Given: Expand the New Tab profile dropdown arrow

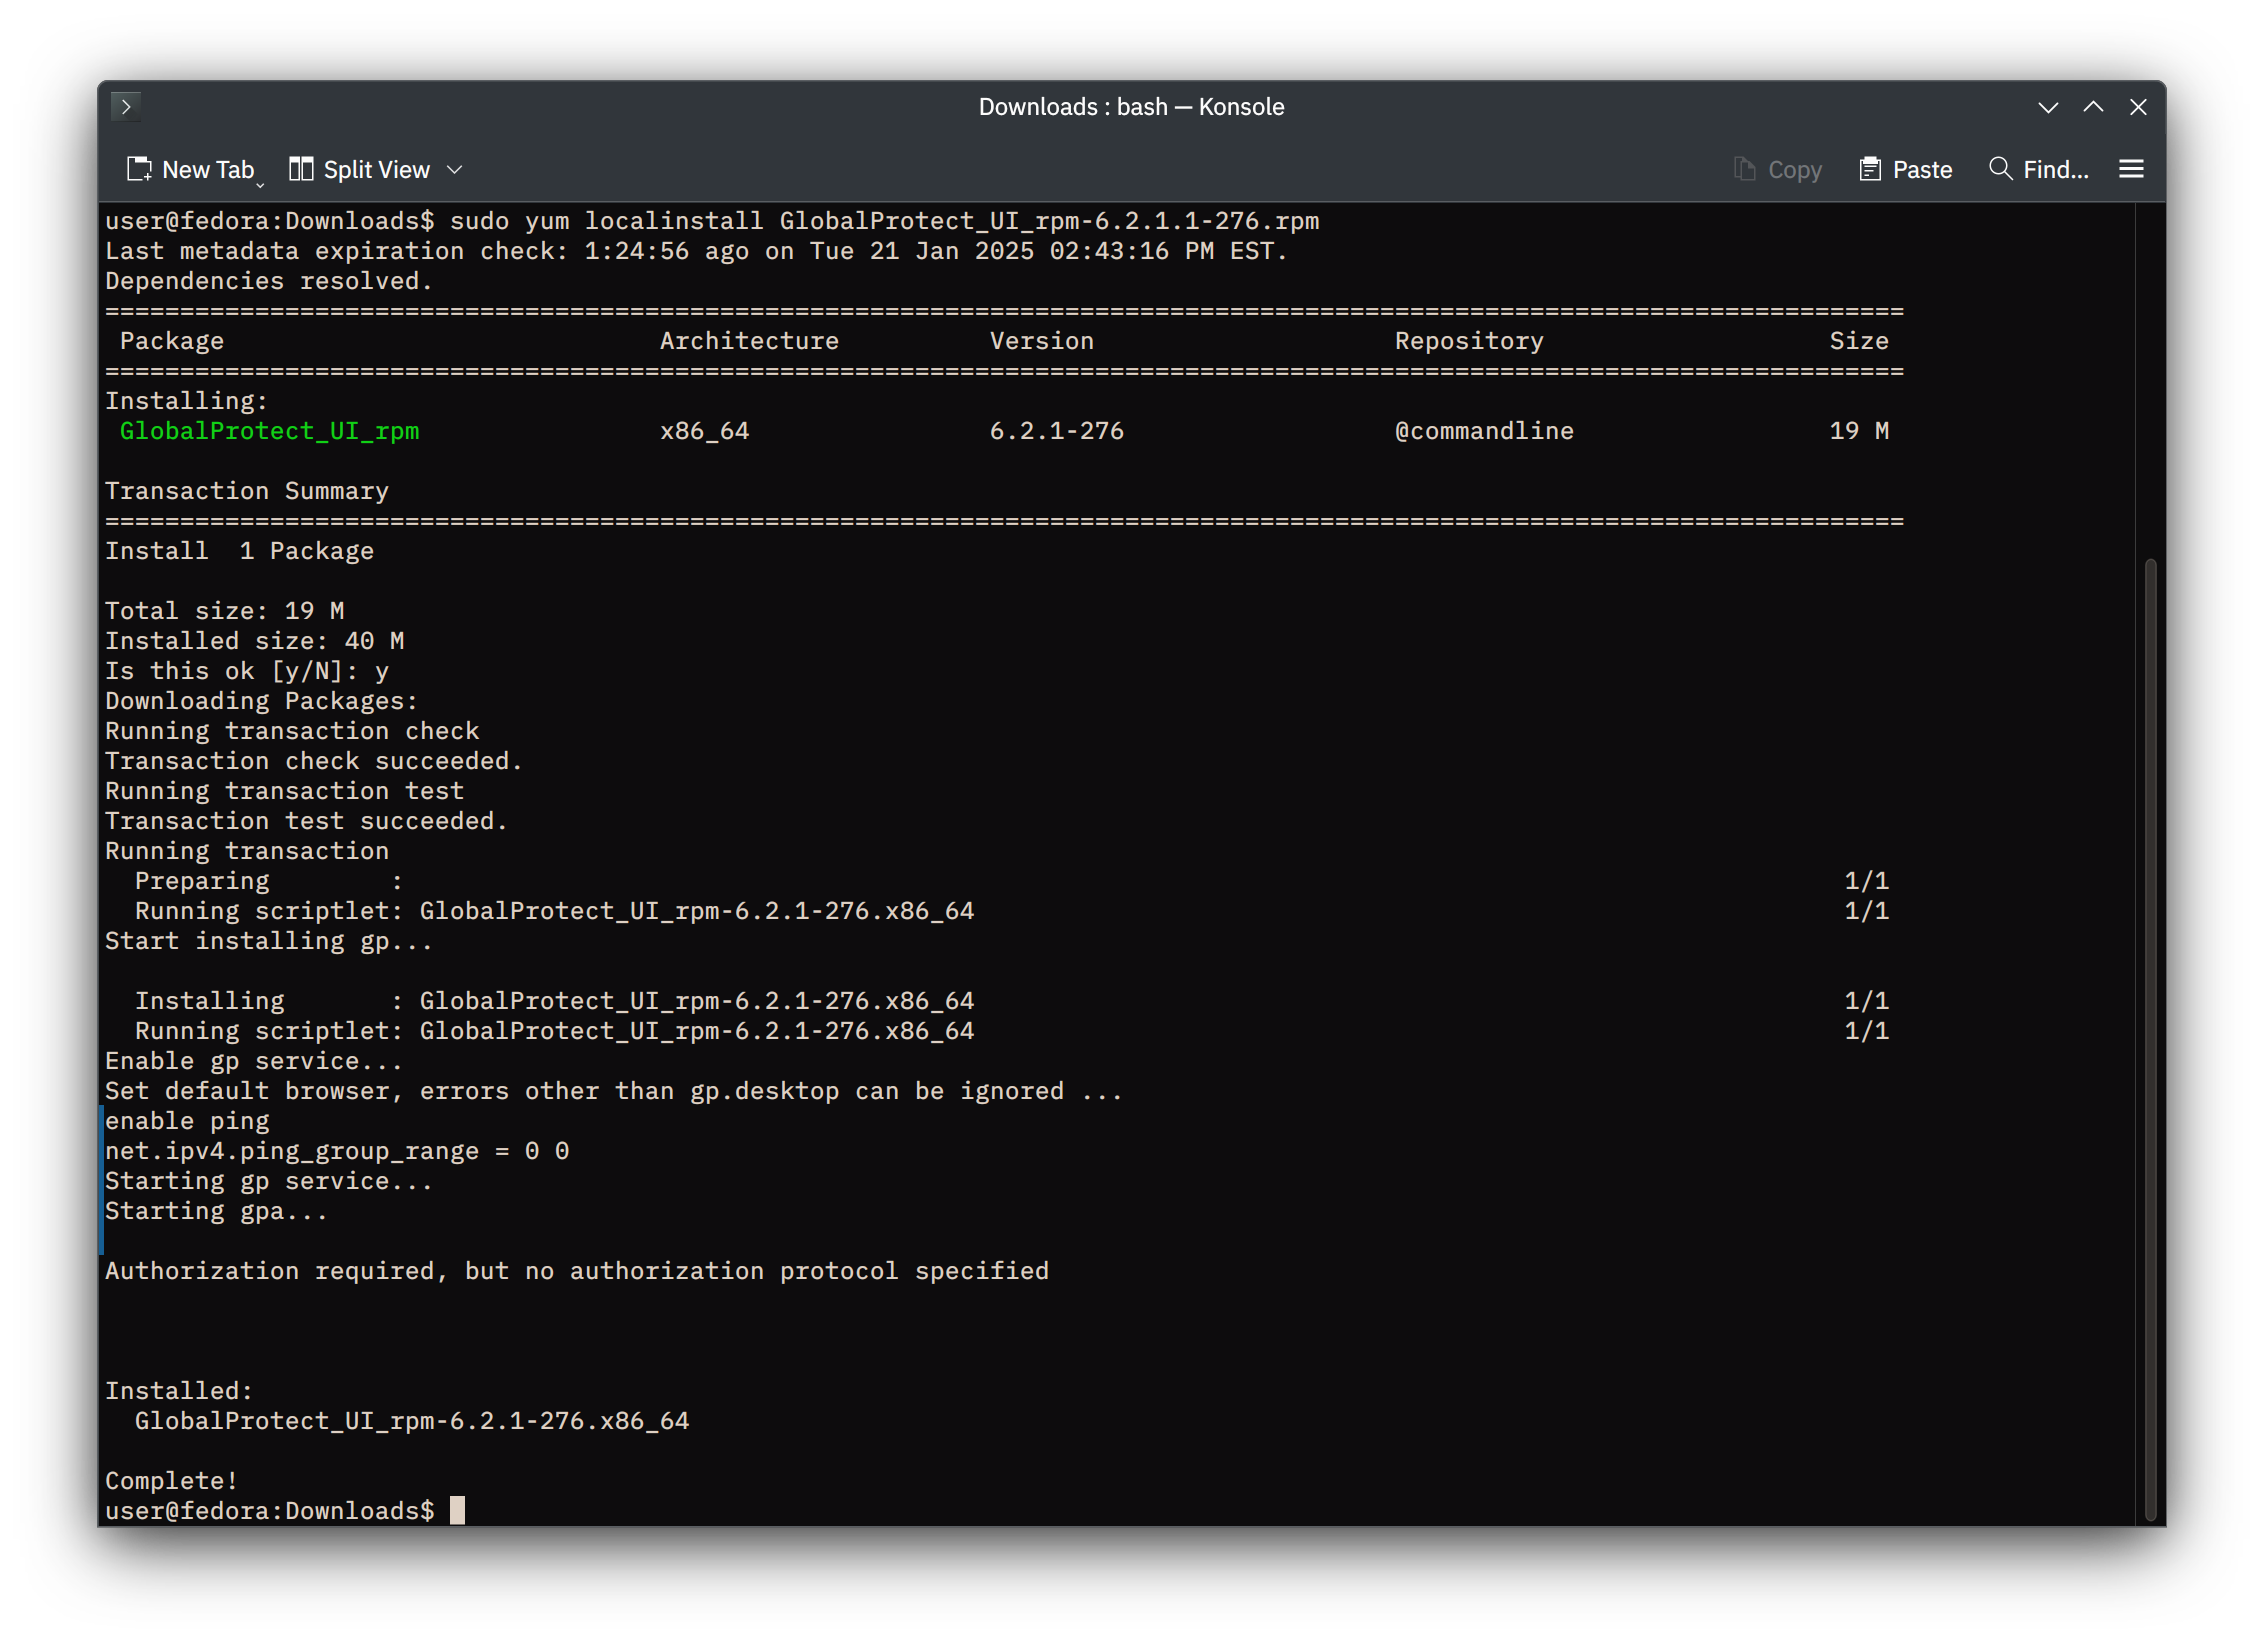Looking at the screenshot, I should coord(260,184).
